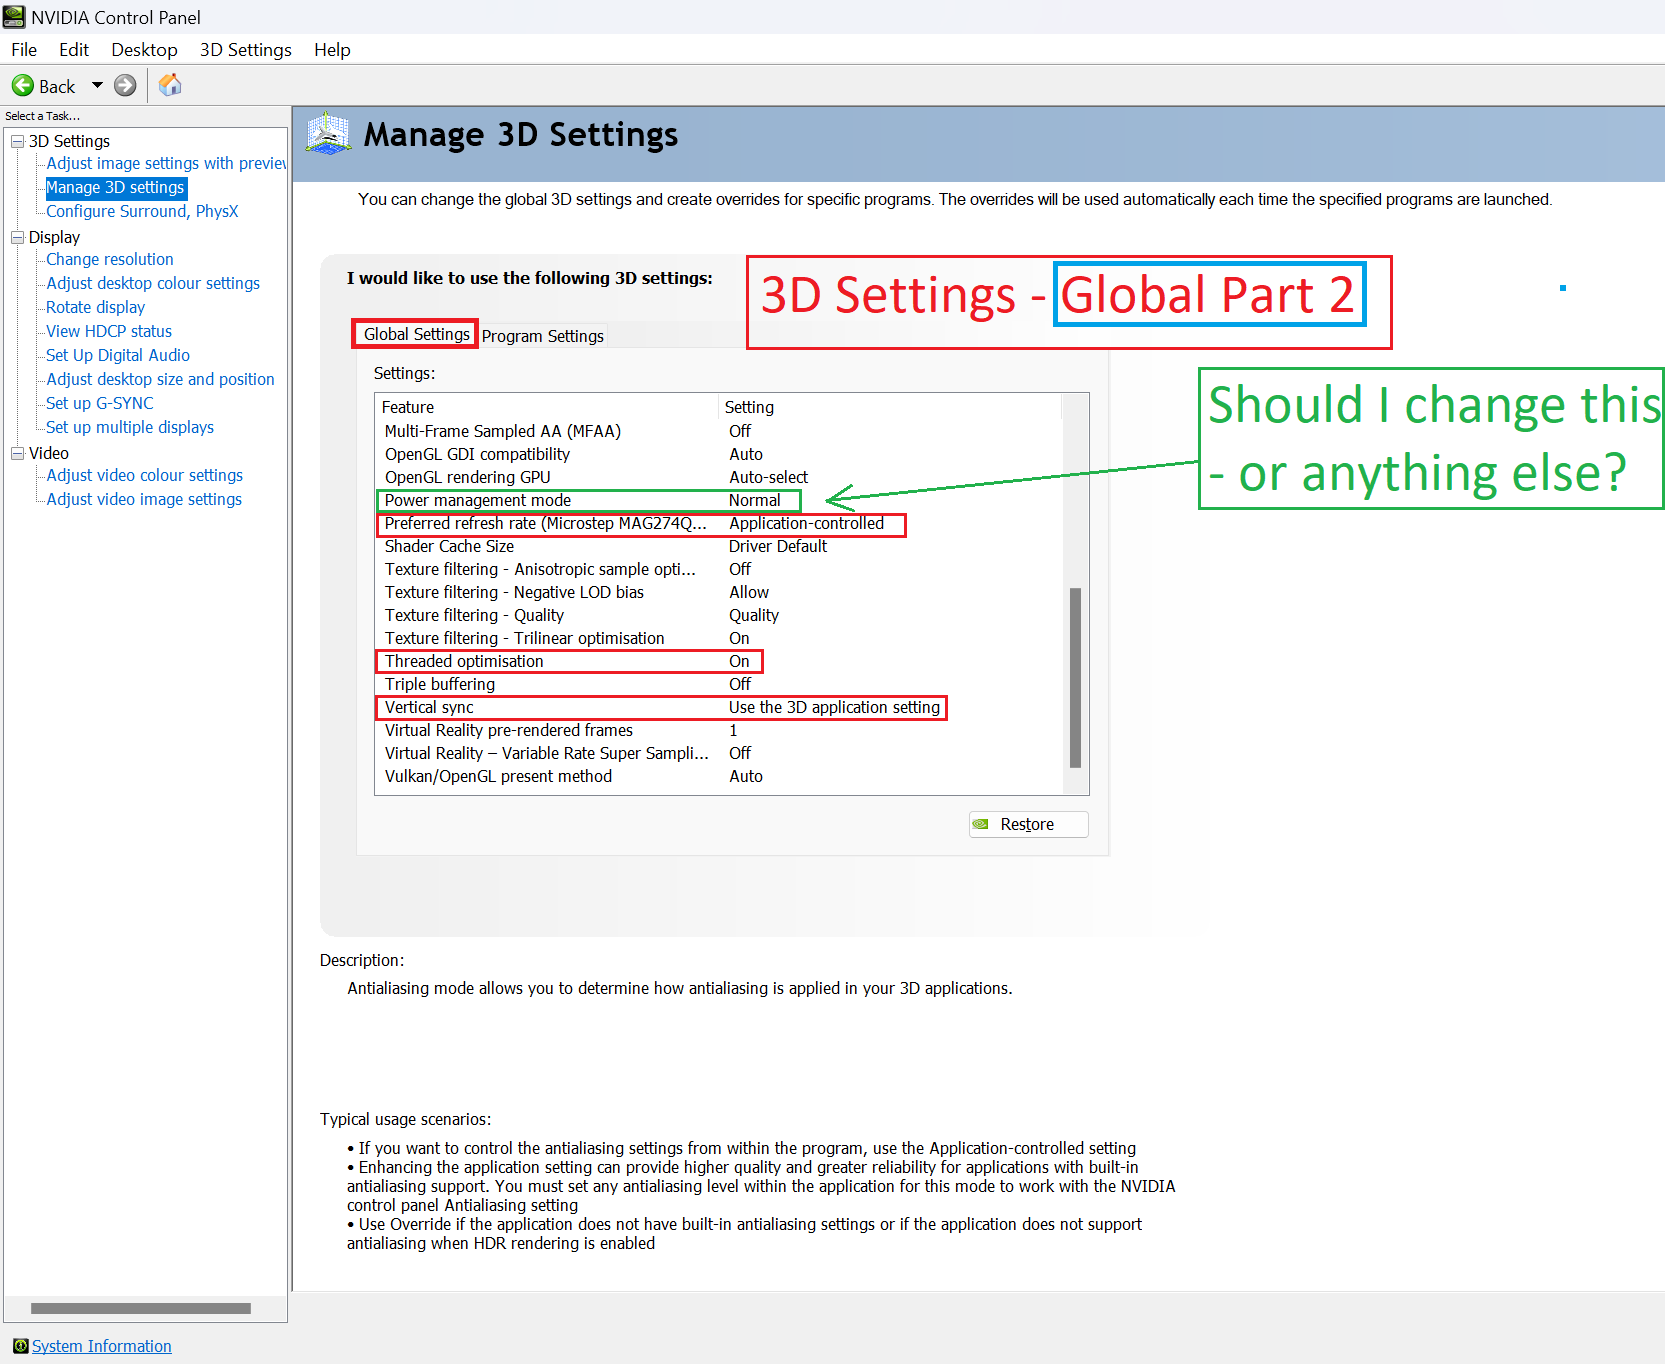Collapse the Video tree node

click(x=17, y=453)
